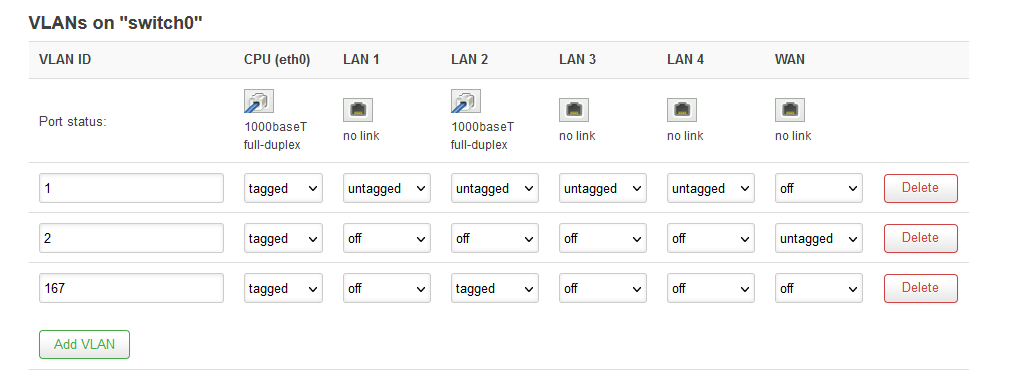The height and width of the screenshot is (370, 1033).
Task: Open VLAN 2 LAN 3 off dropdown
Action: tap(603, 238)
